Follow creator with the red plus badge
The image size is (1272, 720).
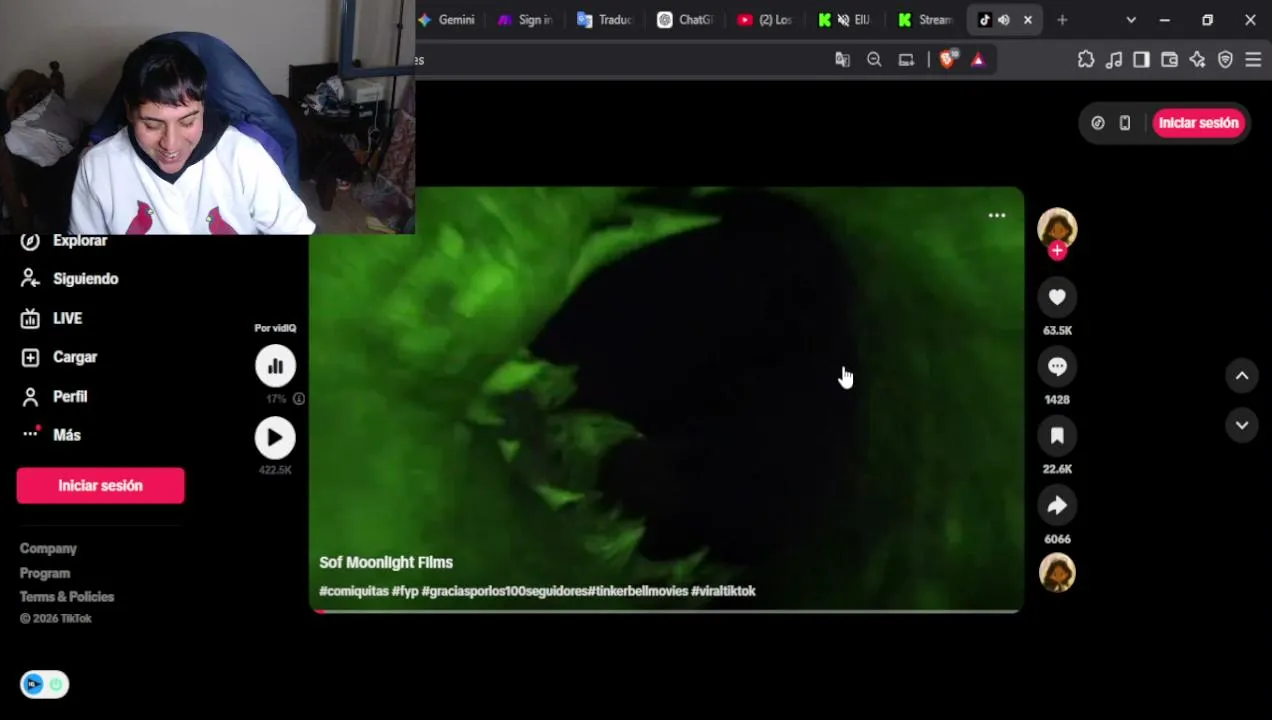tap(1057, 251)
